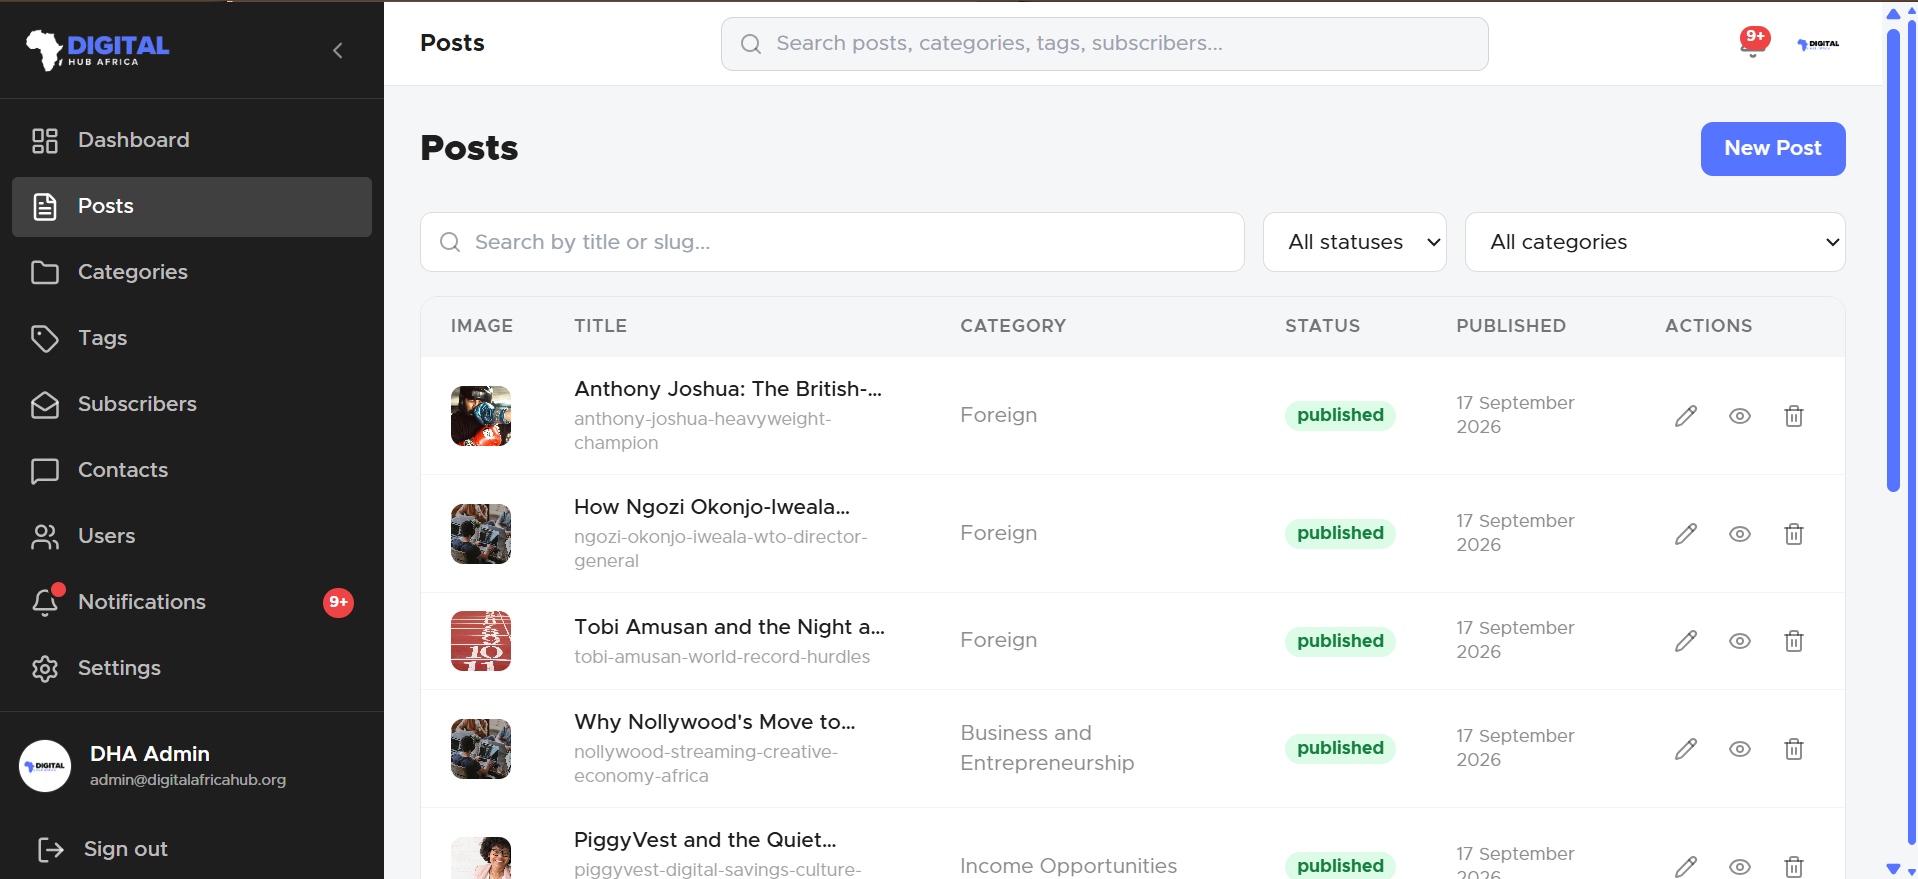Screen dimensions: 1918x879
Task: Open Subscribers in the sidebar
Action: pyautogui.click(x=192, y=405)
